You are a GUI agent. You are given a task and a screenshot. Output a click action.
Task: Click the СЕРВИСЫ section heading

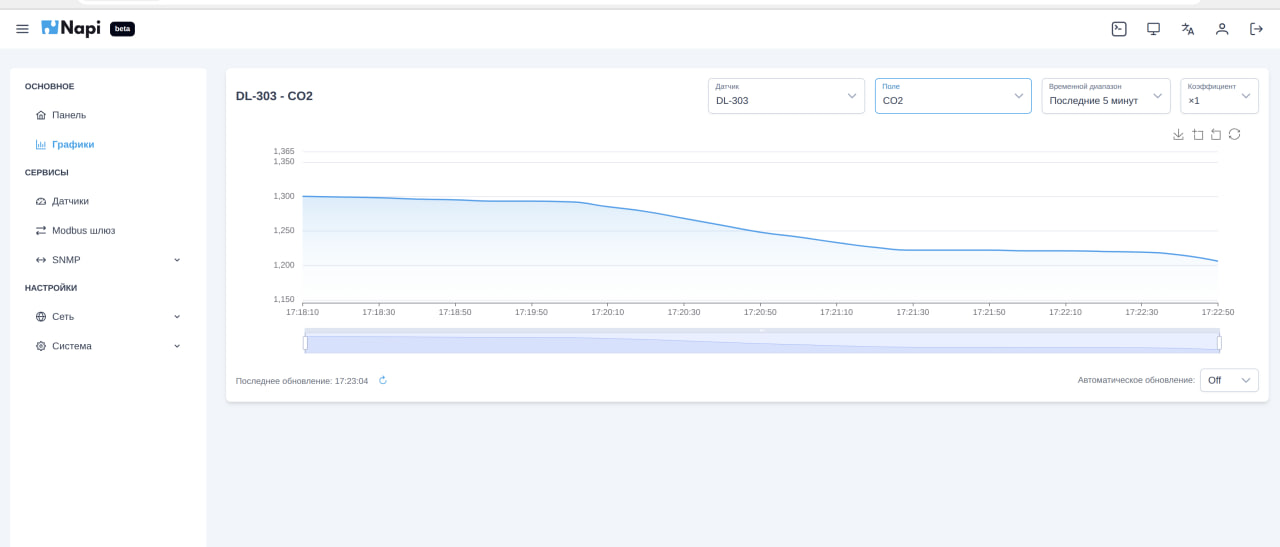click(47, 172)
